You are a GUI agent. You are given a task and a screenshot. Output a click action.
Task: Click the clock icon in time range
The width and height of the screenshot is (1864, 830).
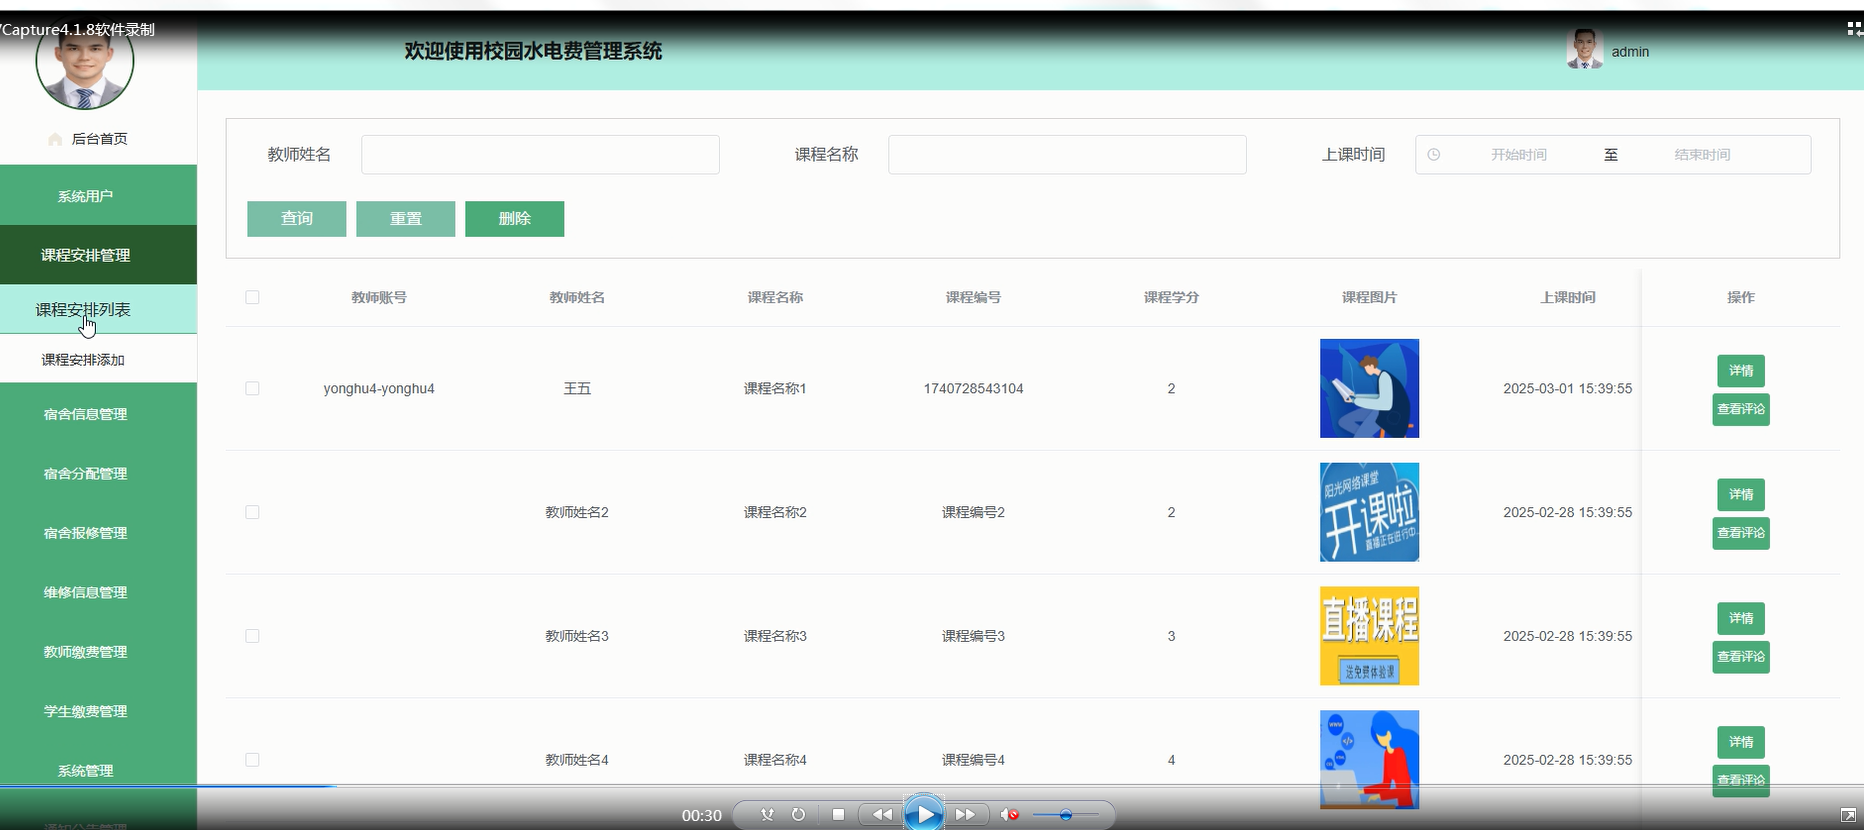click(1433, 155)
